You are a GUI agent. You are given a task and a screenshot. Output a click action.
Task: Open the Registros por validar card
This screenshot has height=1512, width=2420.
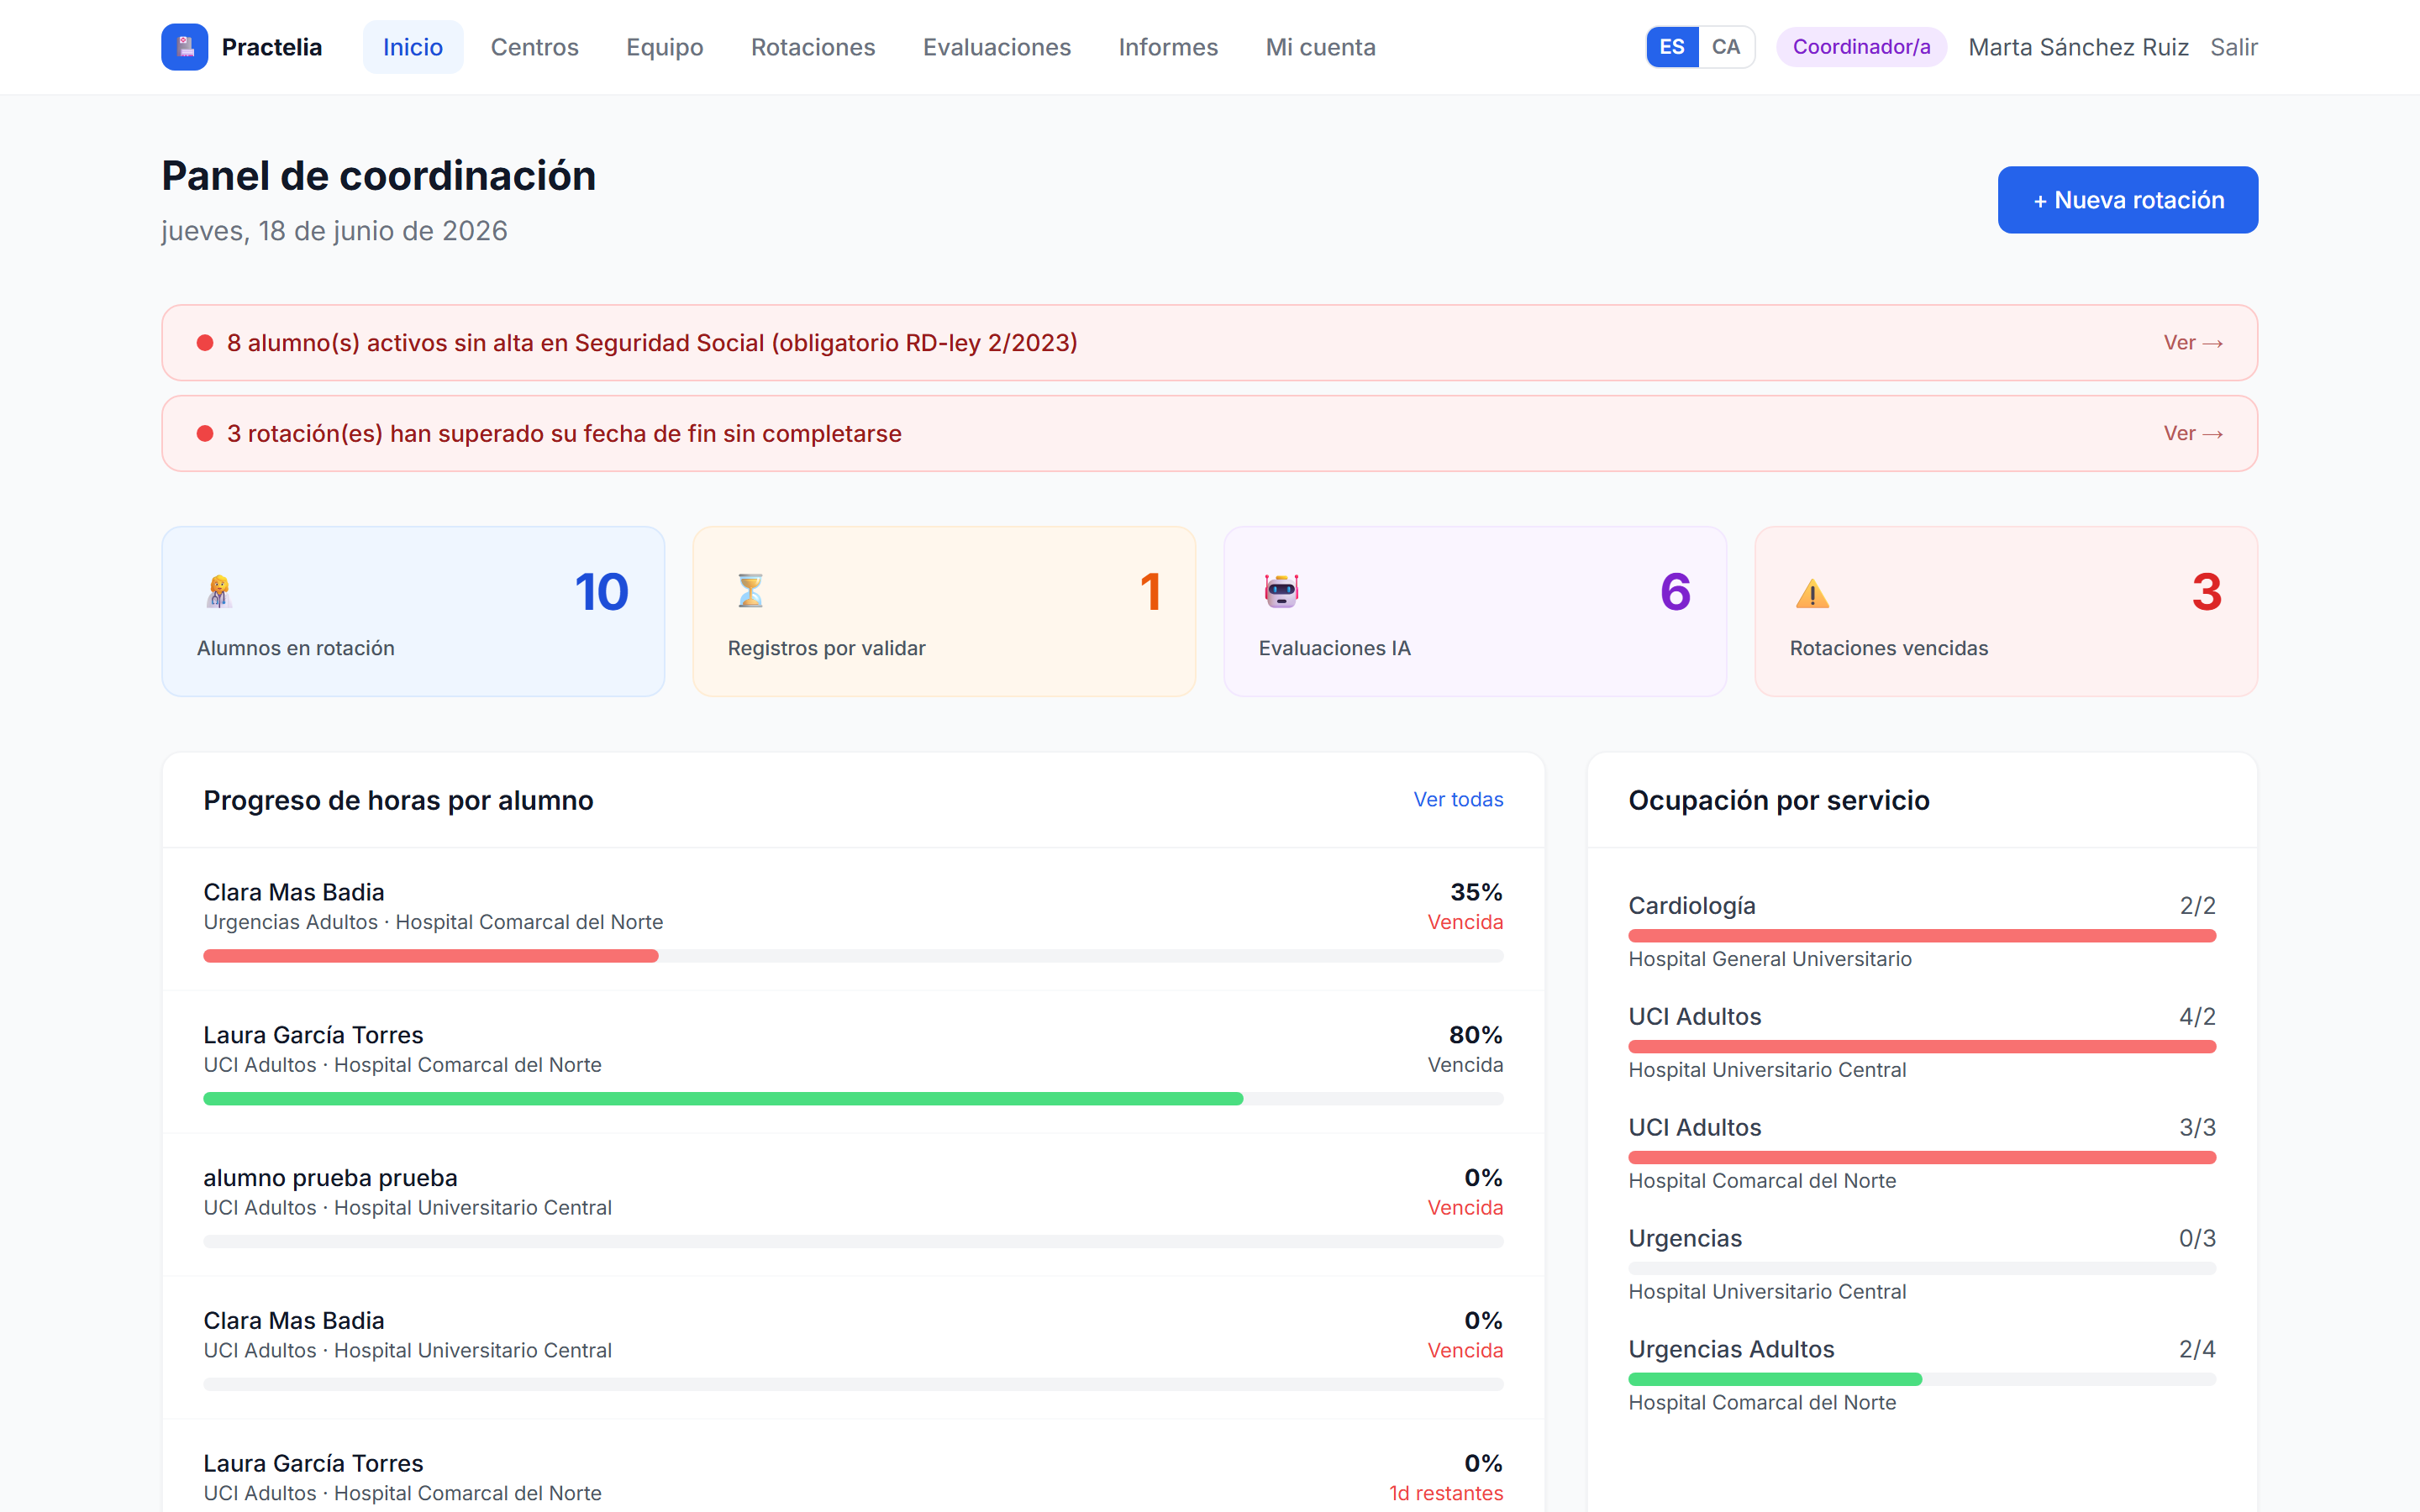tap(944, 611)
